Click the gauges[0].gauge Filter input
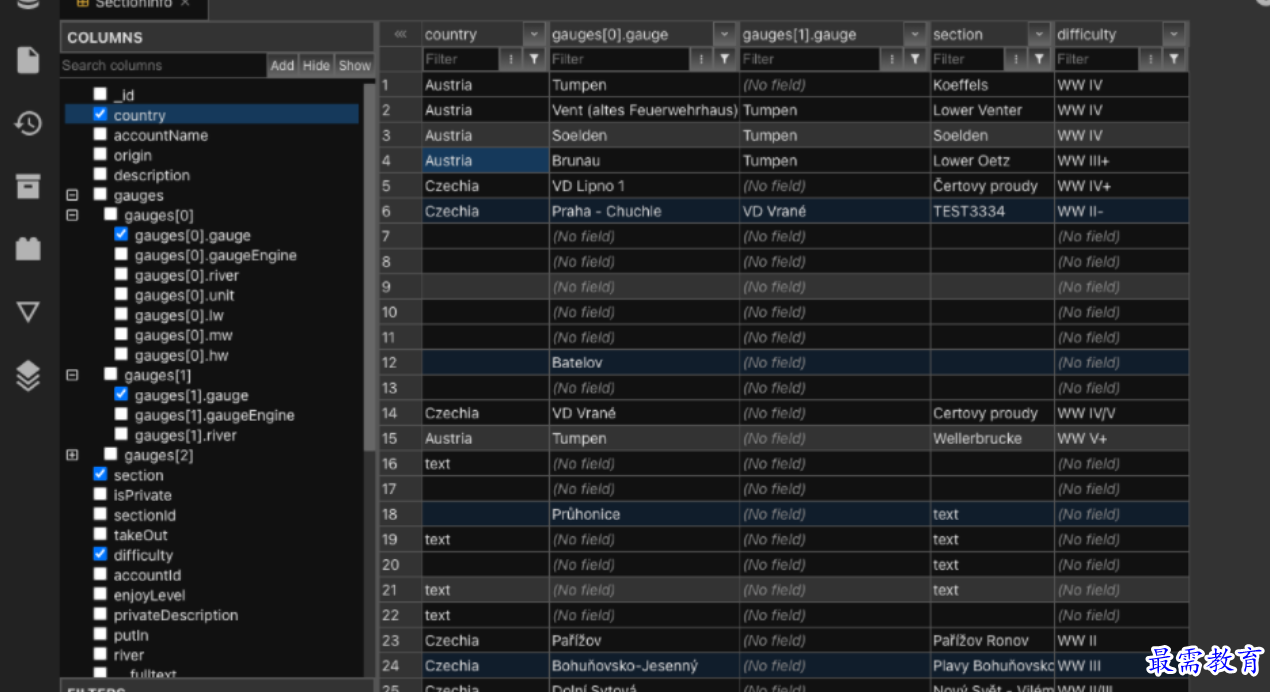Screen dimensions: 1270x692 (x=621, y=59)
